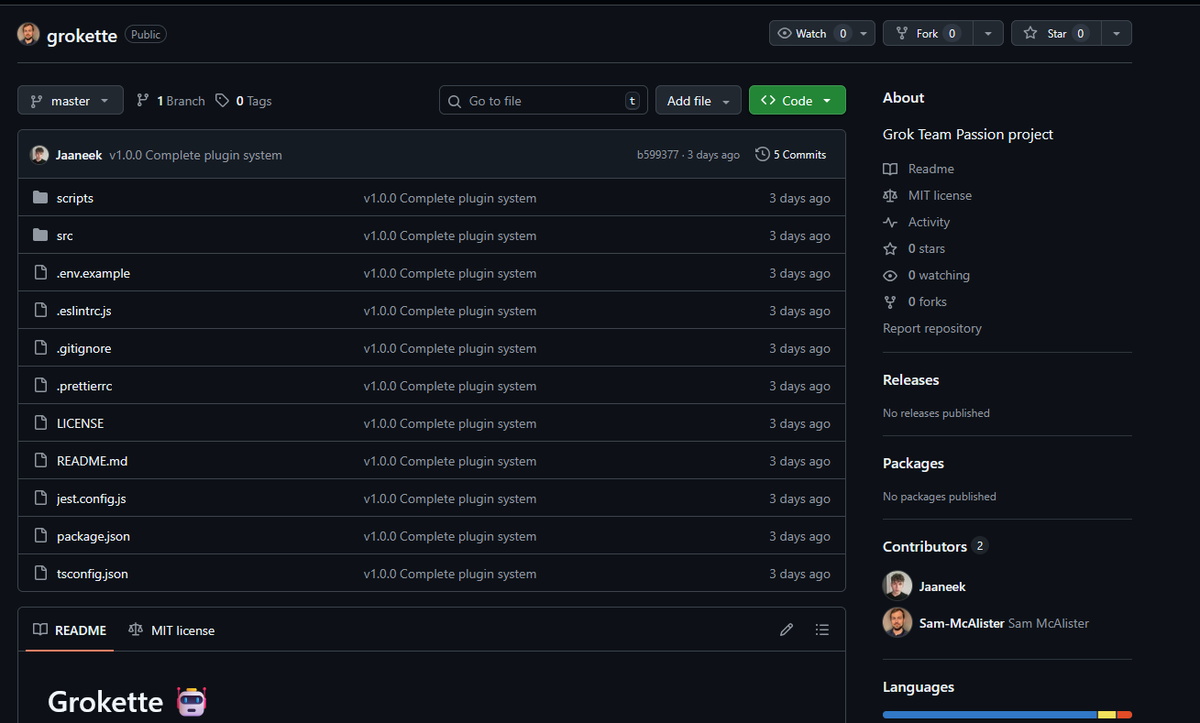
Task: Click the Activity link in About
Action: [929, 222]
